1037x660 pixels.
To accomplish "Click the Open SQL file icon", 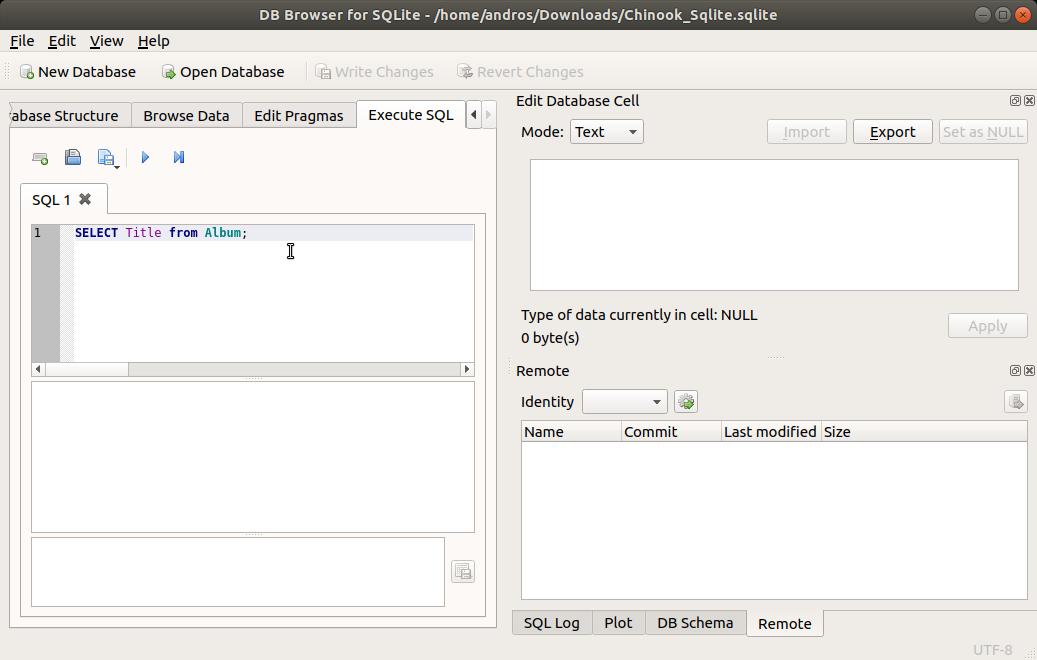I will pos(73,157).
